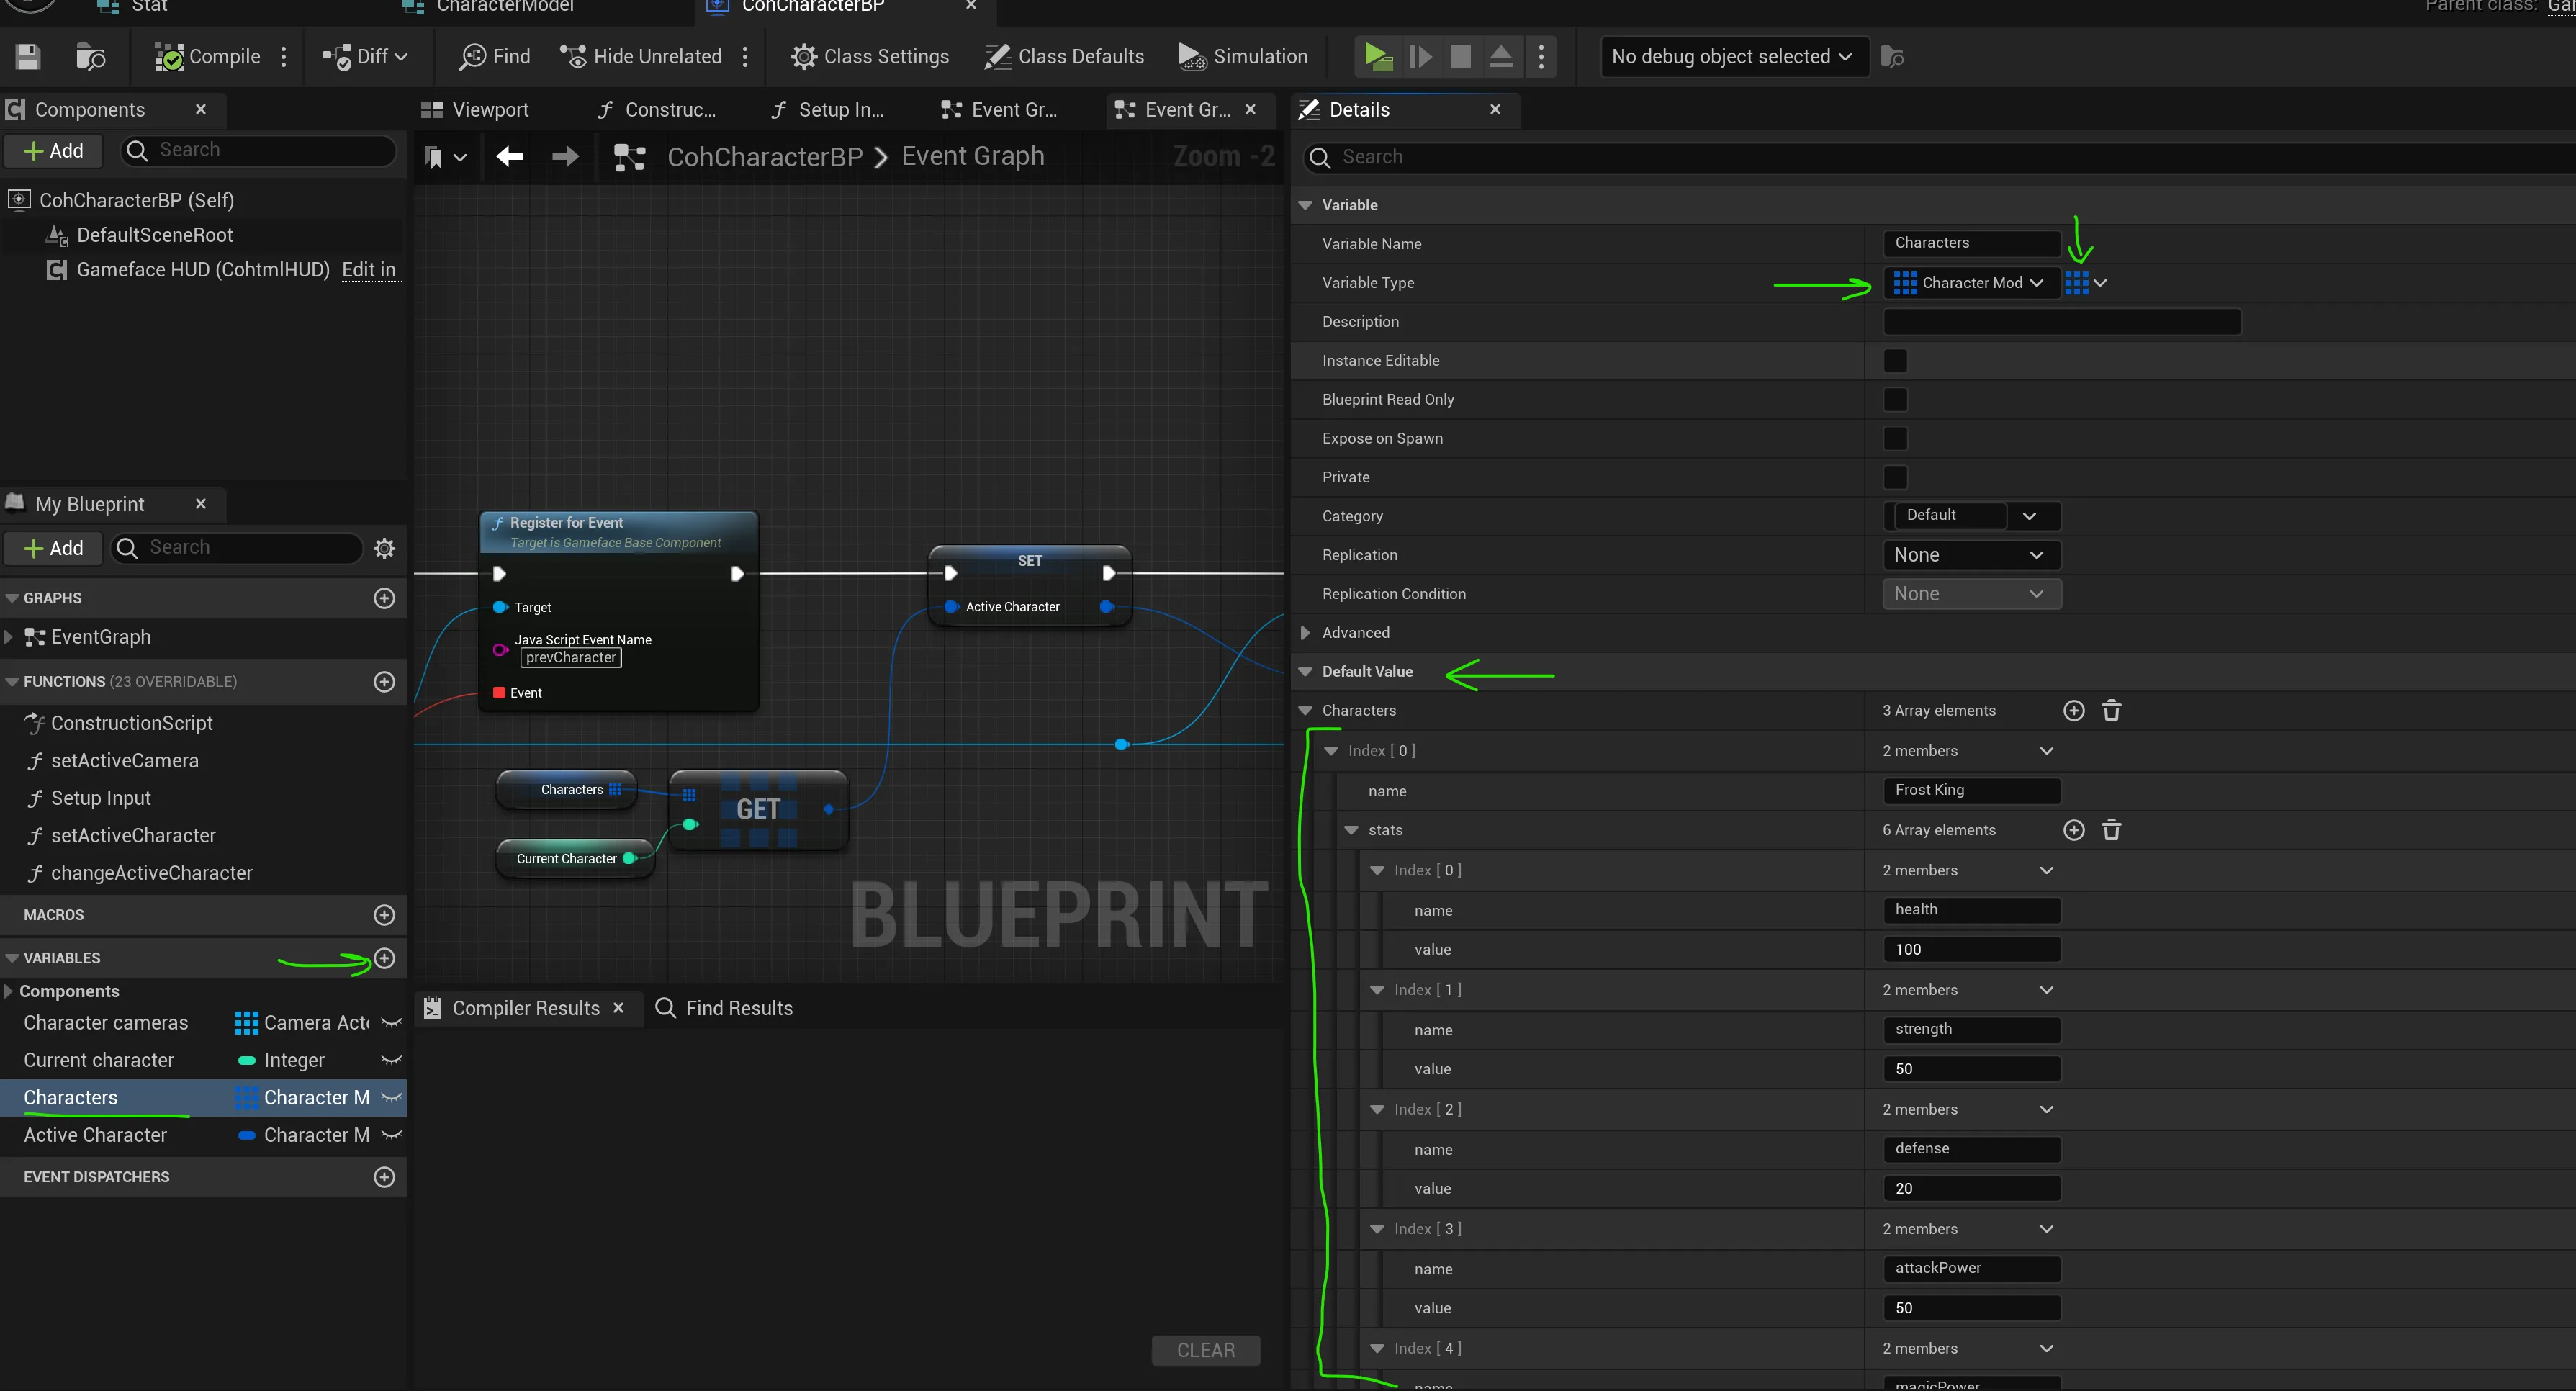The width and height of the screenshot is (2576, 1391).
Task: Add element to stats array
Action: [x=2074, y=830]
